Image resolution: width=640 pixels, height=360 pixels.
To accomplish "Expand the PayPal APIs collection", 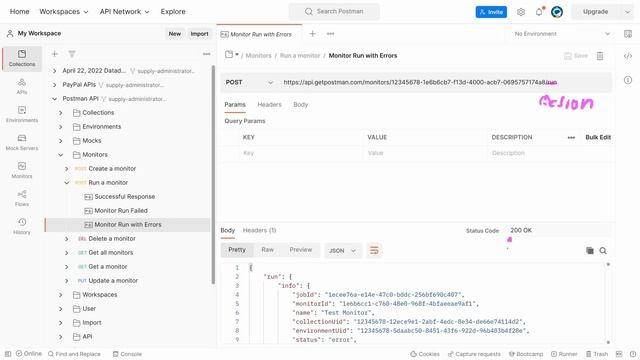I will tap(55, 85).
